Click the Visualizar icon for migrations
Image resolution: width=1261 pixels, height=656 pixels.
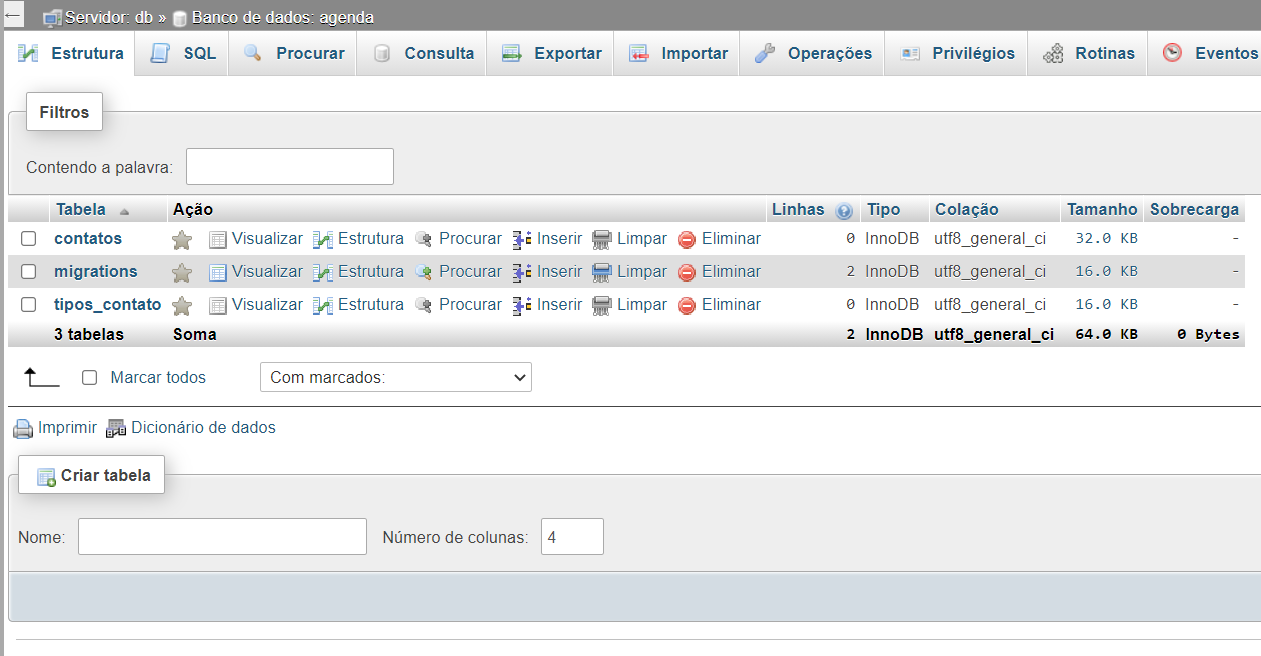[x=218, y=273]
